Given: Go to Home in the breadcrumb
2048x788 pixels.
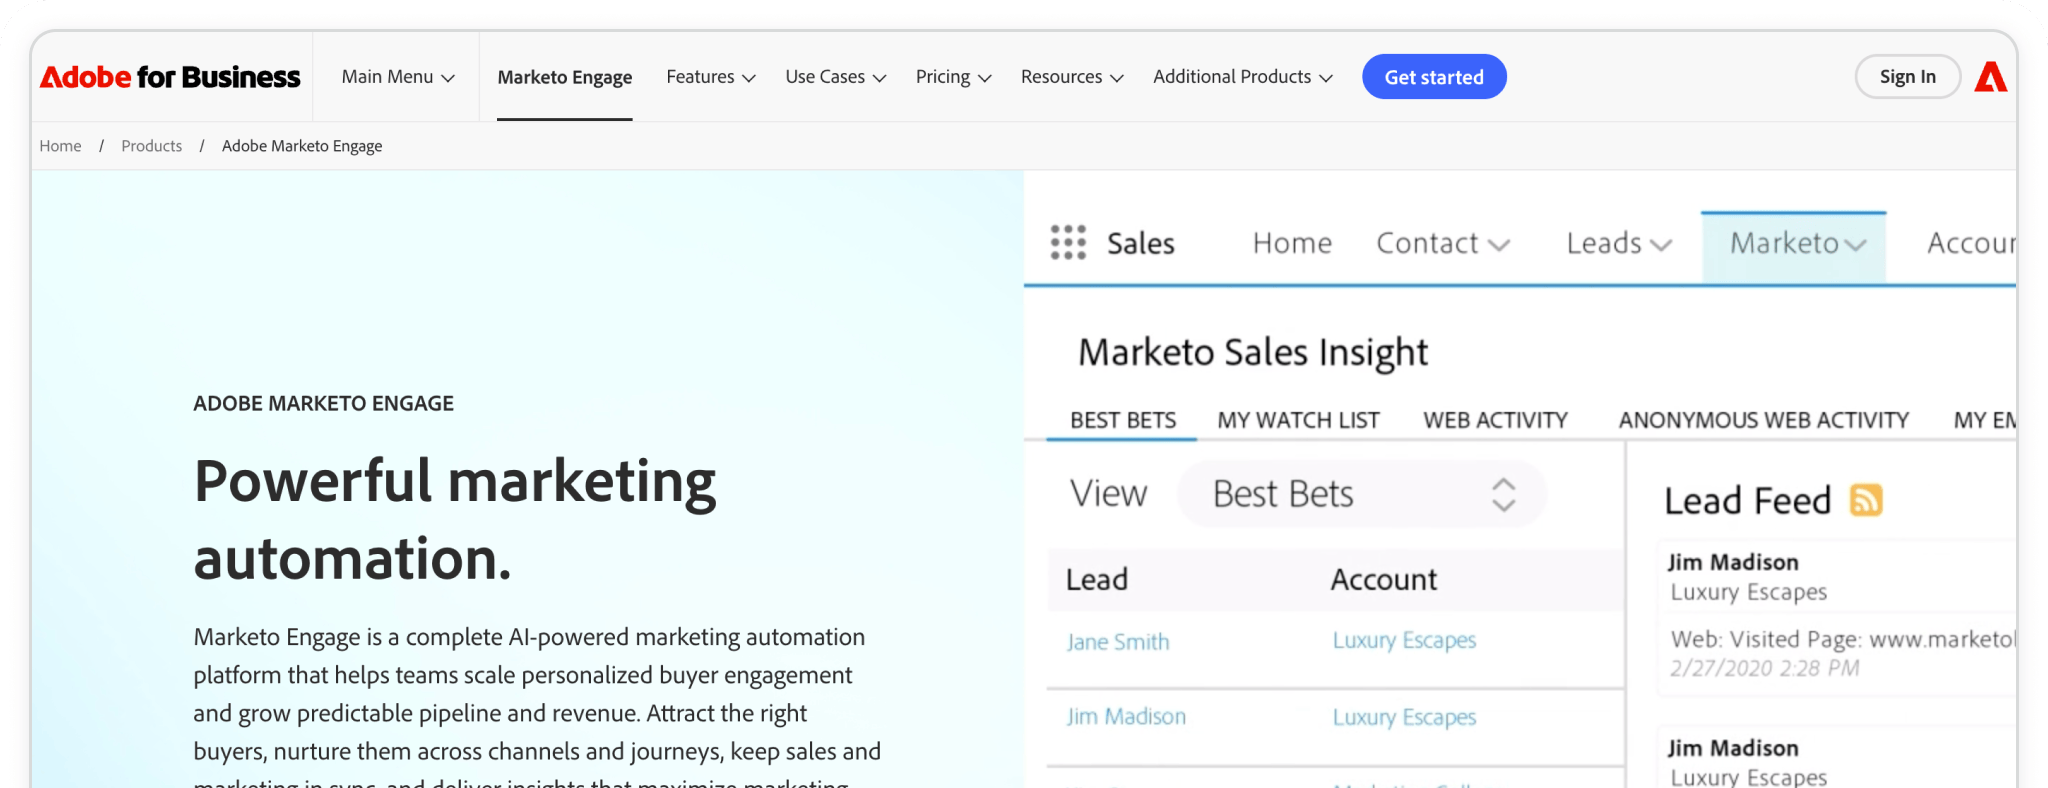Looking at the screenshot, I should [x=60, y=146].
